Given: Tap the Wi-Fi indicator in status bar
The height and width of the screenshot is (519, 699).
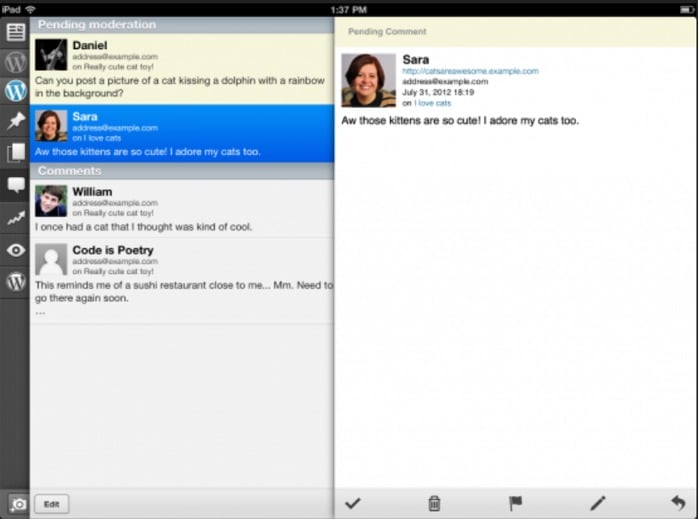Looking at the screenshot, I should 30,9.
